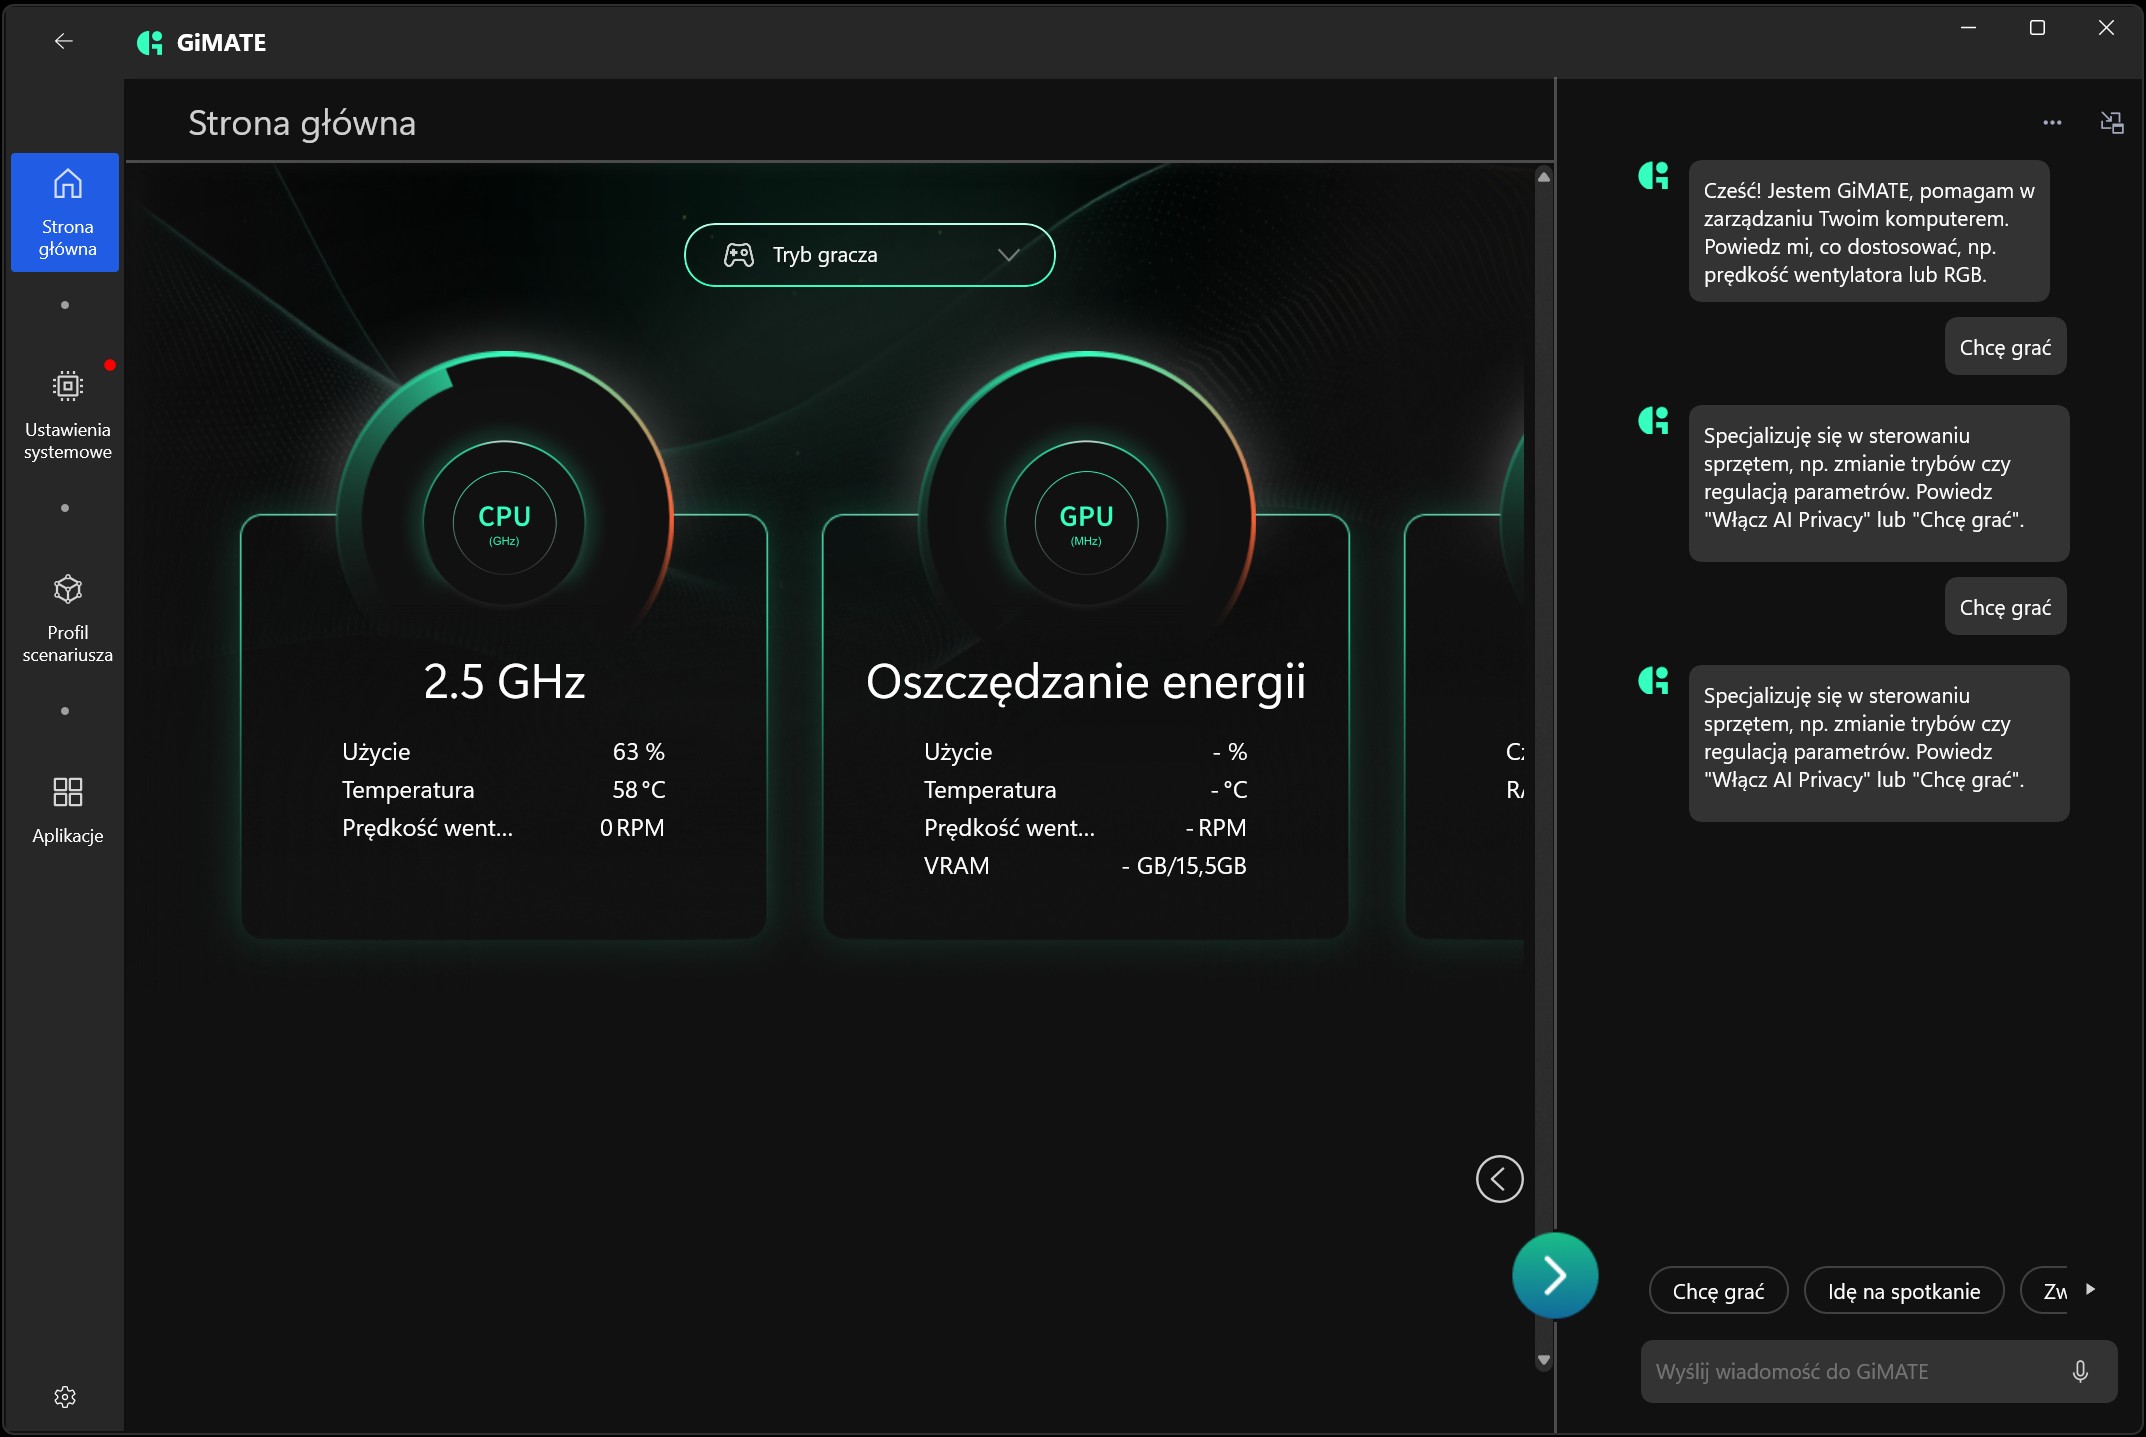Collapse the chat panel with the green arrow button
The width and height of the screenshot is (2146, 1437).
(1555, 1275)
